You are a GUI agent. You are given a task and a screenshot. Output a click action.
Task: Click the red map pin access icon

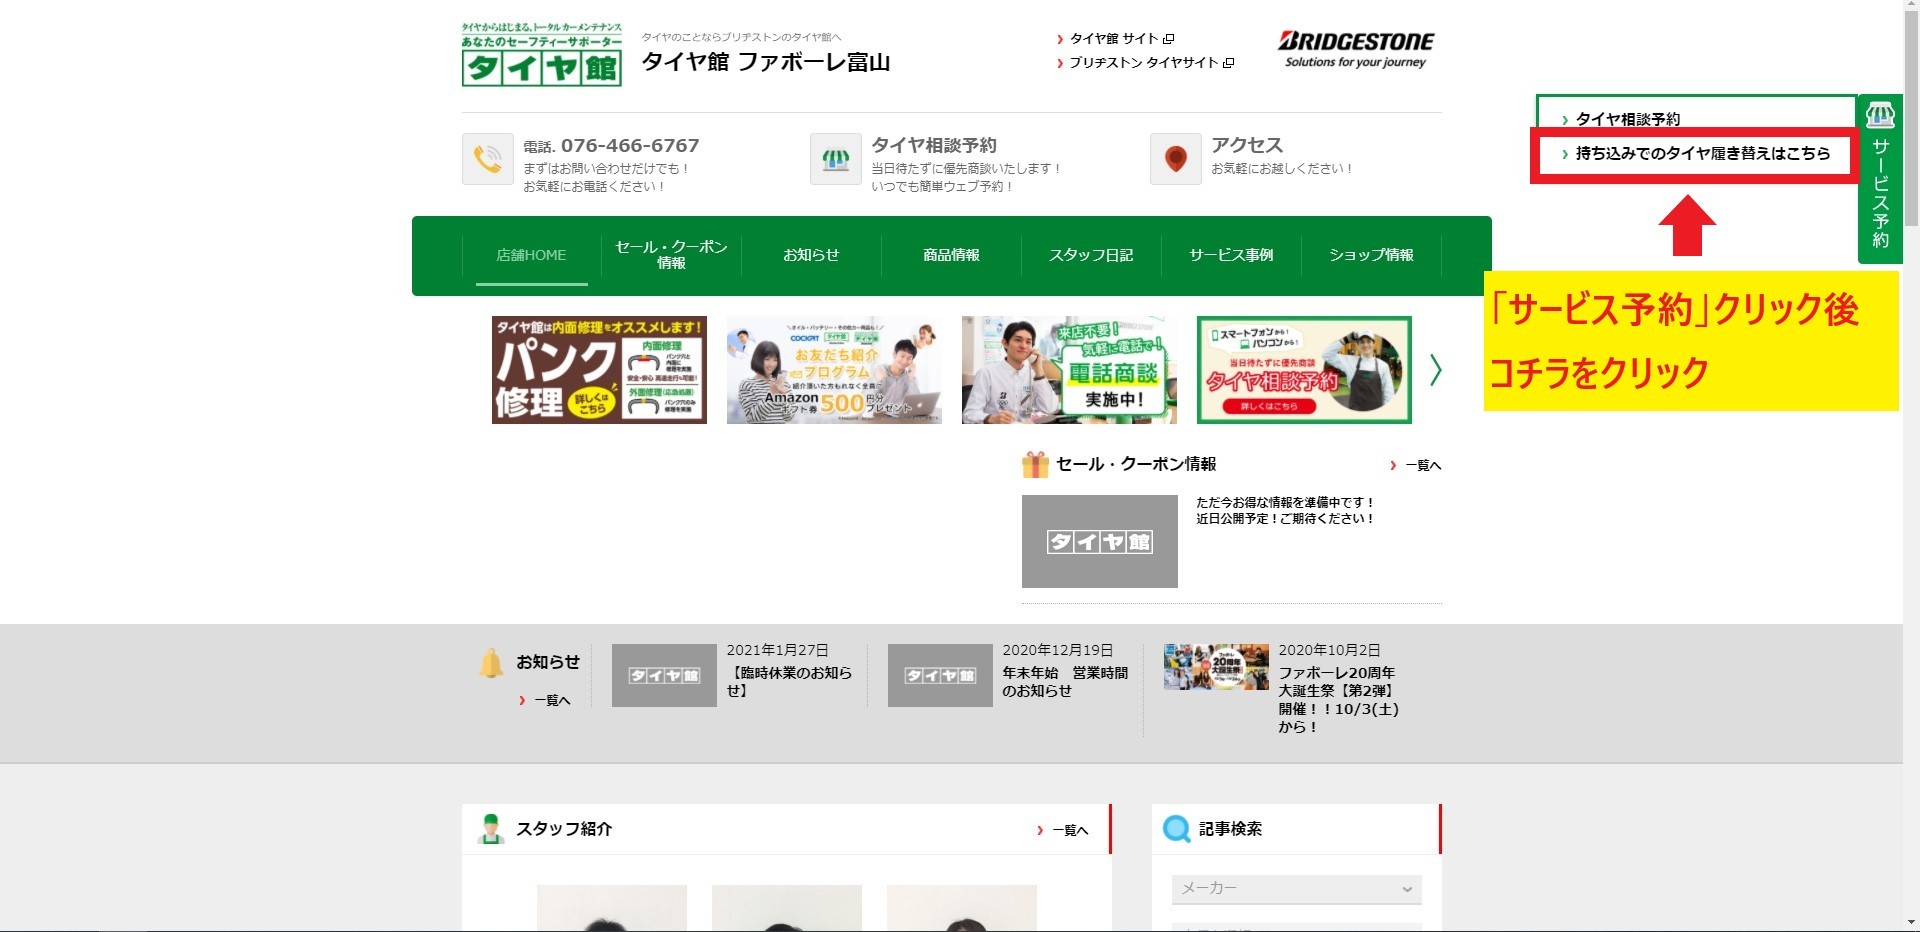[1176, 159]
